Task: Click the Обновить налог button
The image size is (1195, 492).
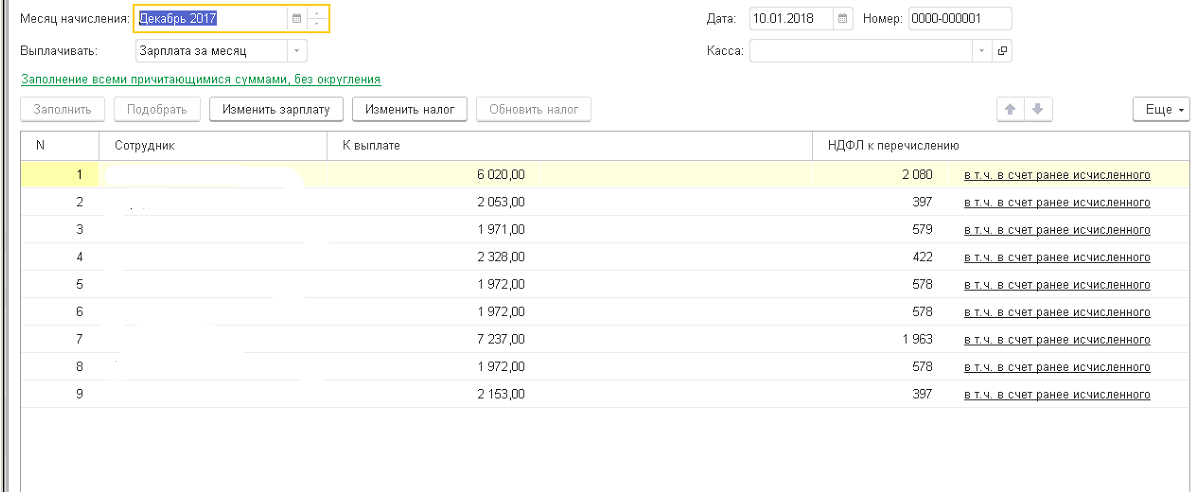Action: 534,109
